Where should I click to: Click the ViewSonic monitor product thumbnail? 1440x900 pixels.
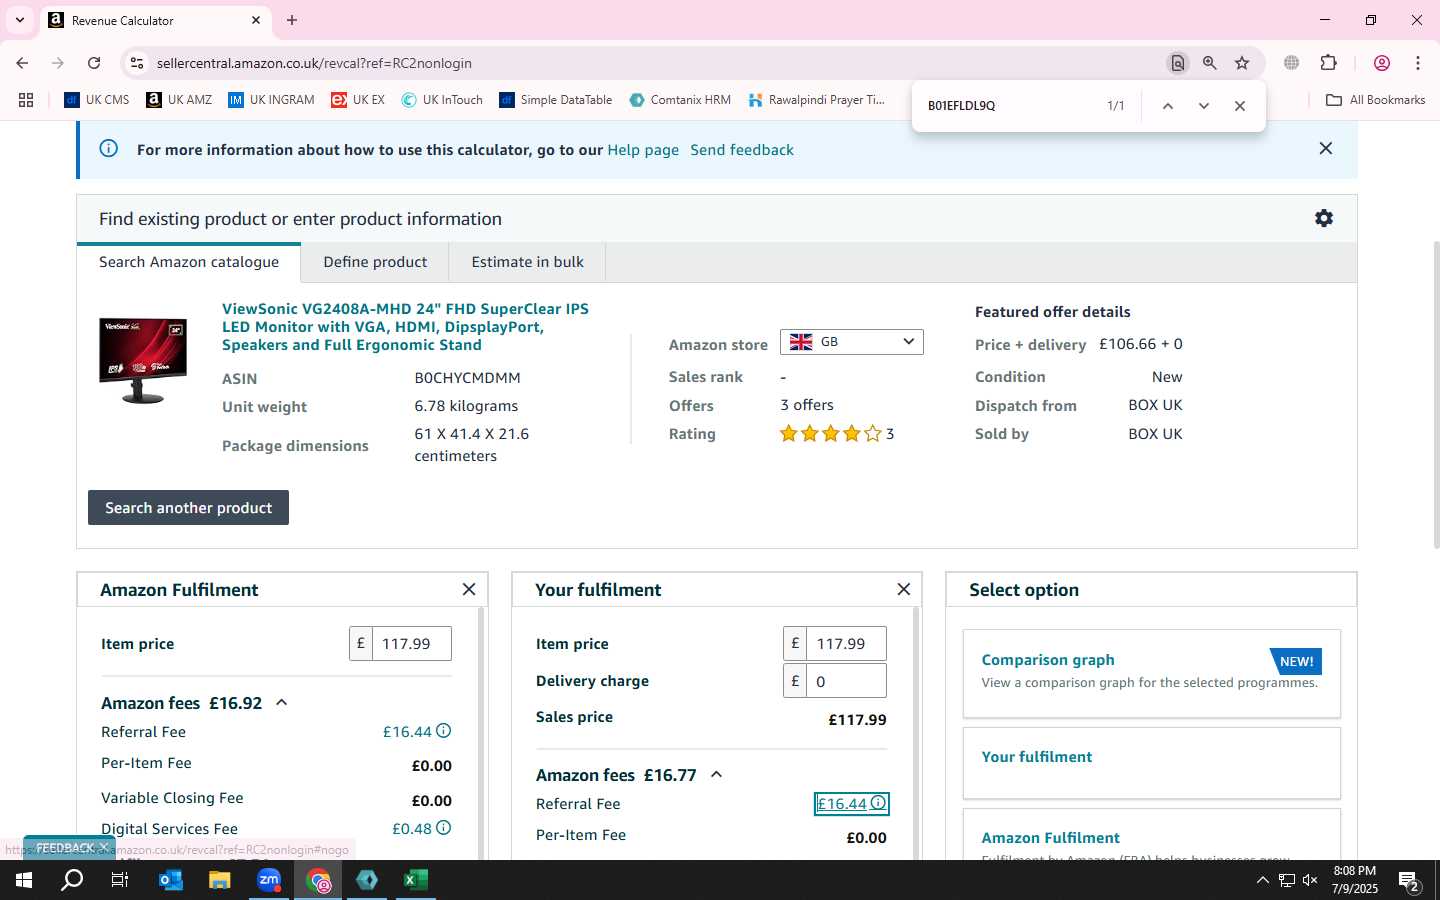(x=143, y=360)
